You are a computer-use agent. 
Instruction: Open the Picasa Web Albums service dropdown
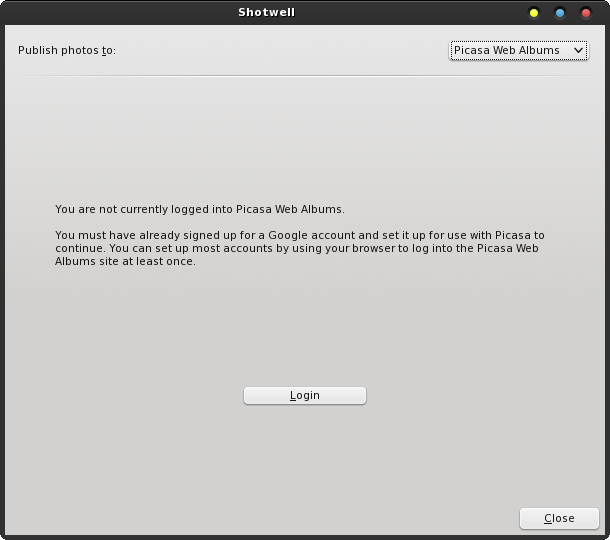coord(519,51)
